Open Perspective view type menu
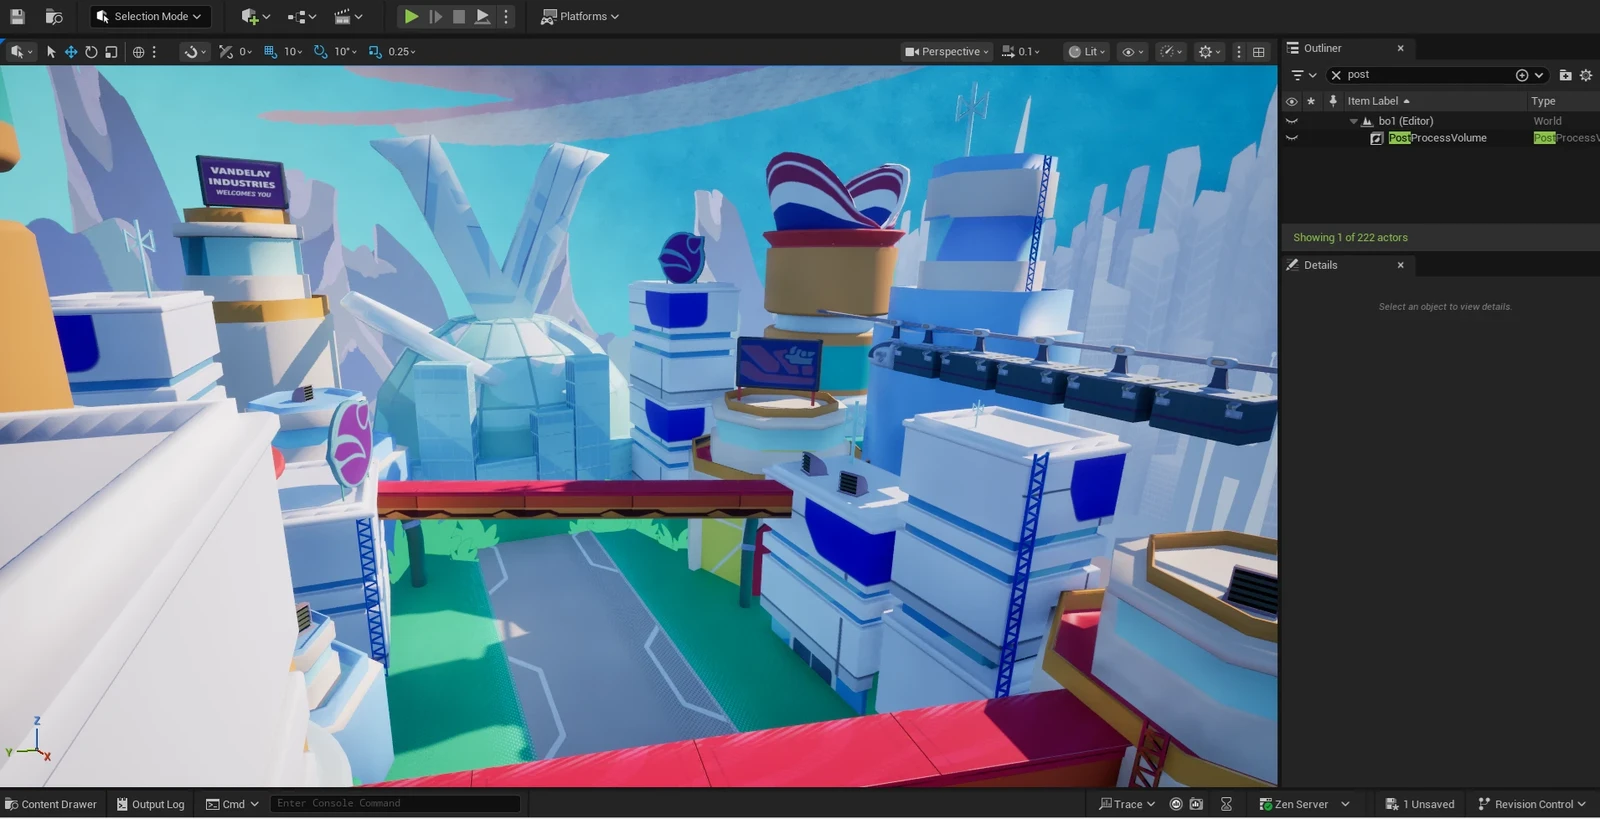1600x819 pixels. pyautogui.click(x=946, y=51)
